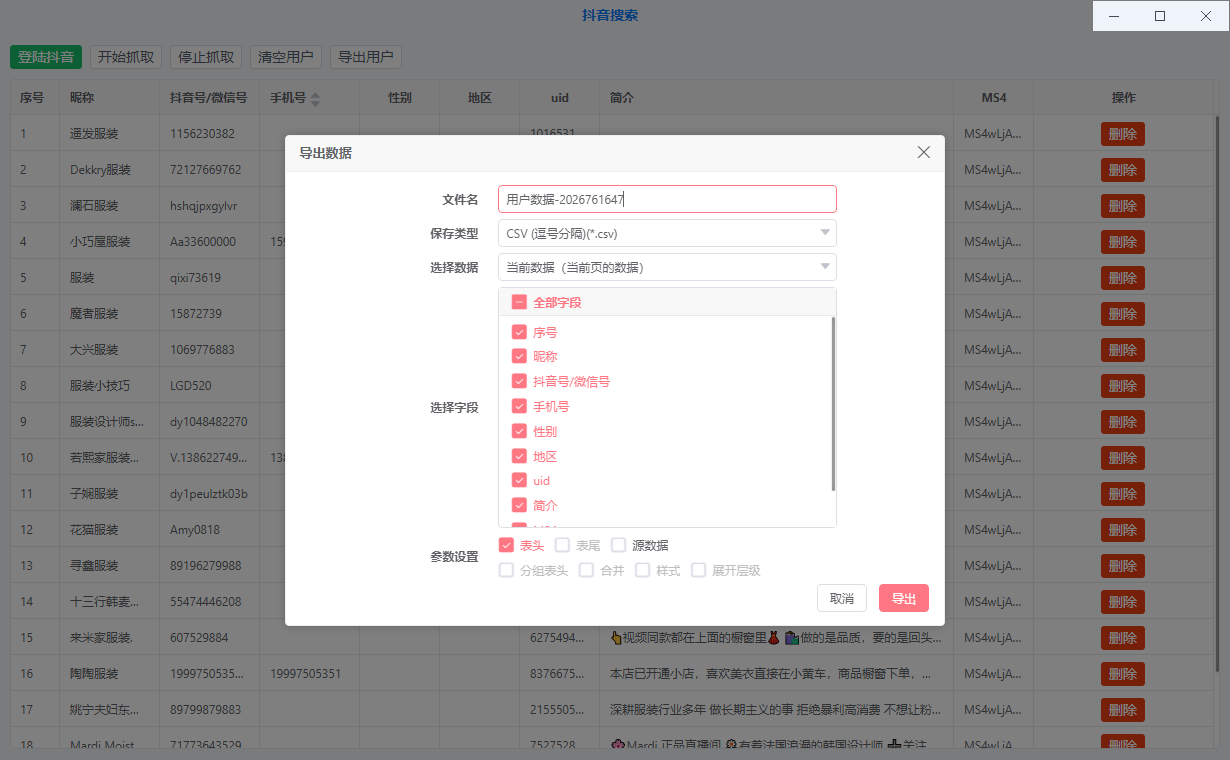
Task: Click the field list vertical scrollbar
Action: click(833, 404)
